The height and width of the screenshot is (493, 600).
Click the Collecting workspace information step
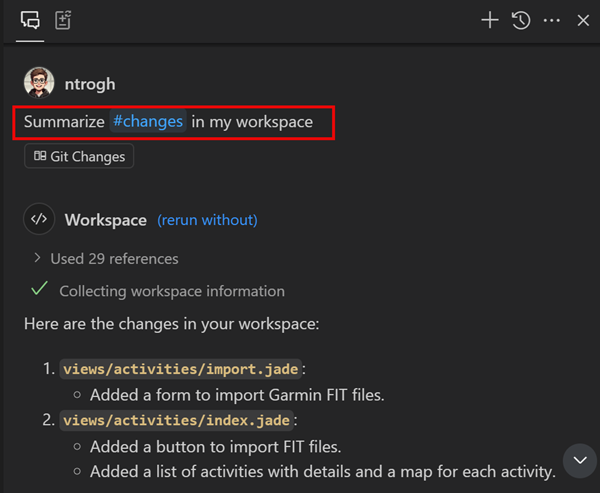pyautogui.click(x=172, y=291)
